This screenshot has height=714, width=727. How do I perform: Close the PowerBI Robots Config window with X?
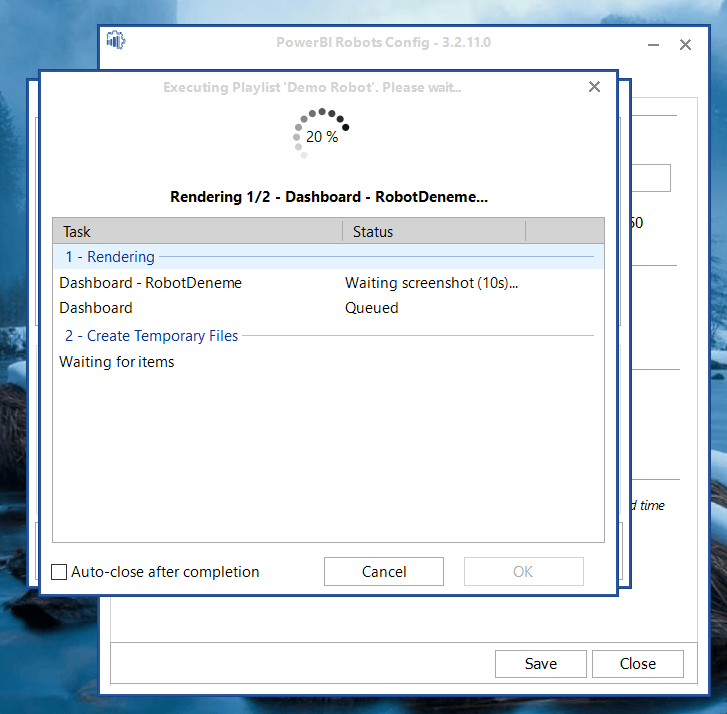pos(685,45)
